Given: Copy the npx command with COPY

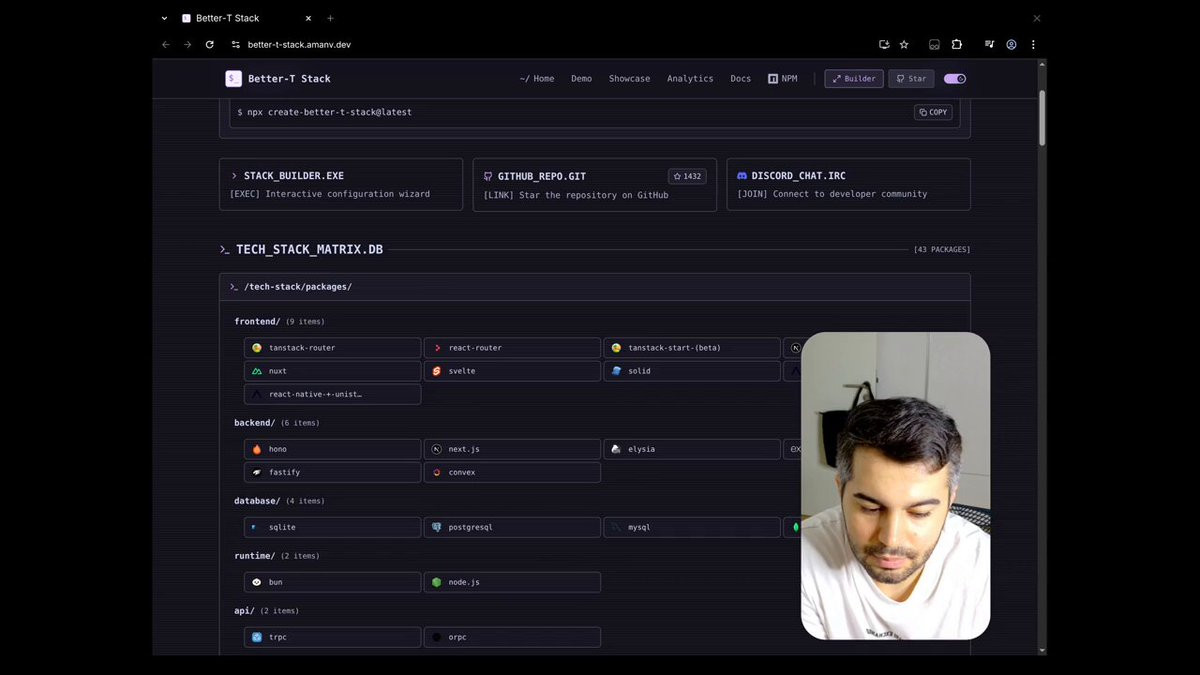Looking at the screenshot, I should (933, 112).
